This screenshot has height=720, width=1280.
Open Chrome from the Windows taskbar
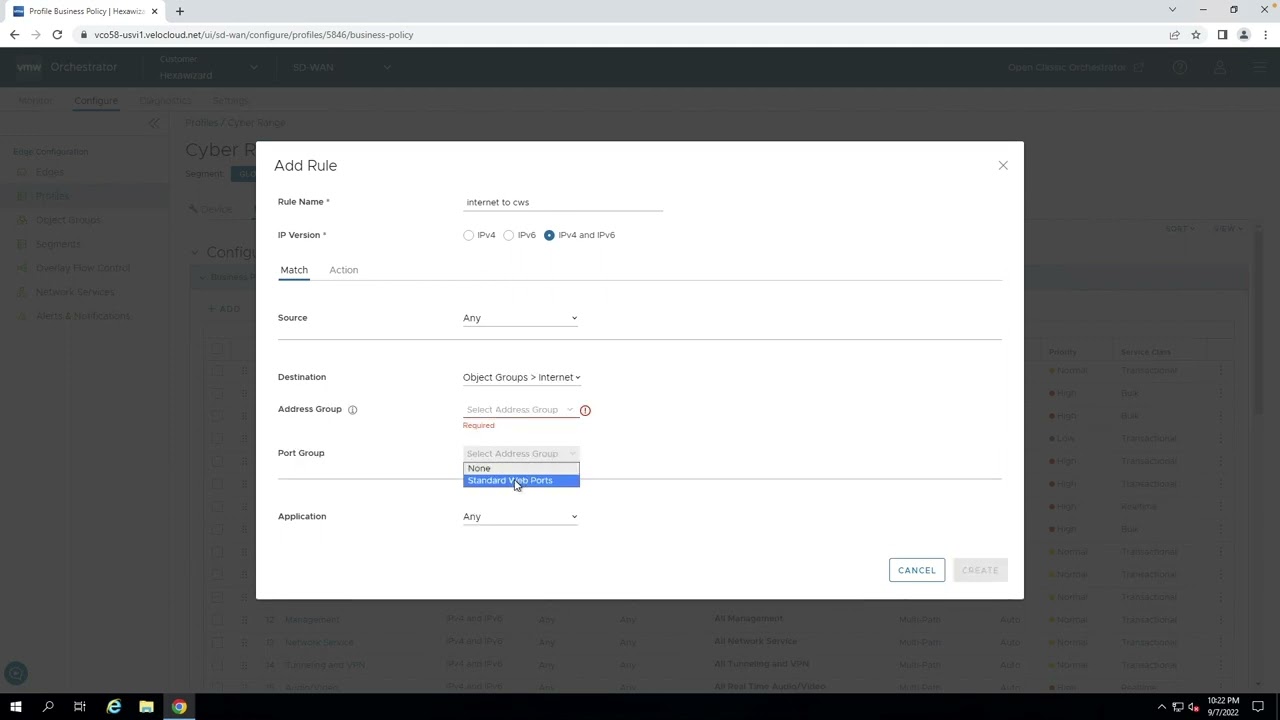(x=179, y=707)
